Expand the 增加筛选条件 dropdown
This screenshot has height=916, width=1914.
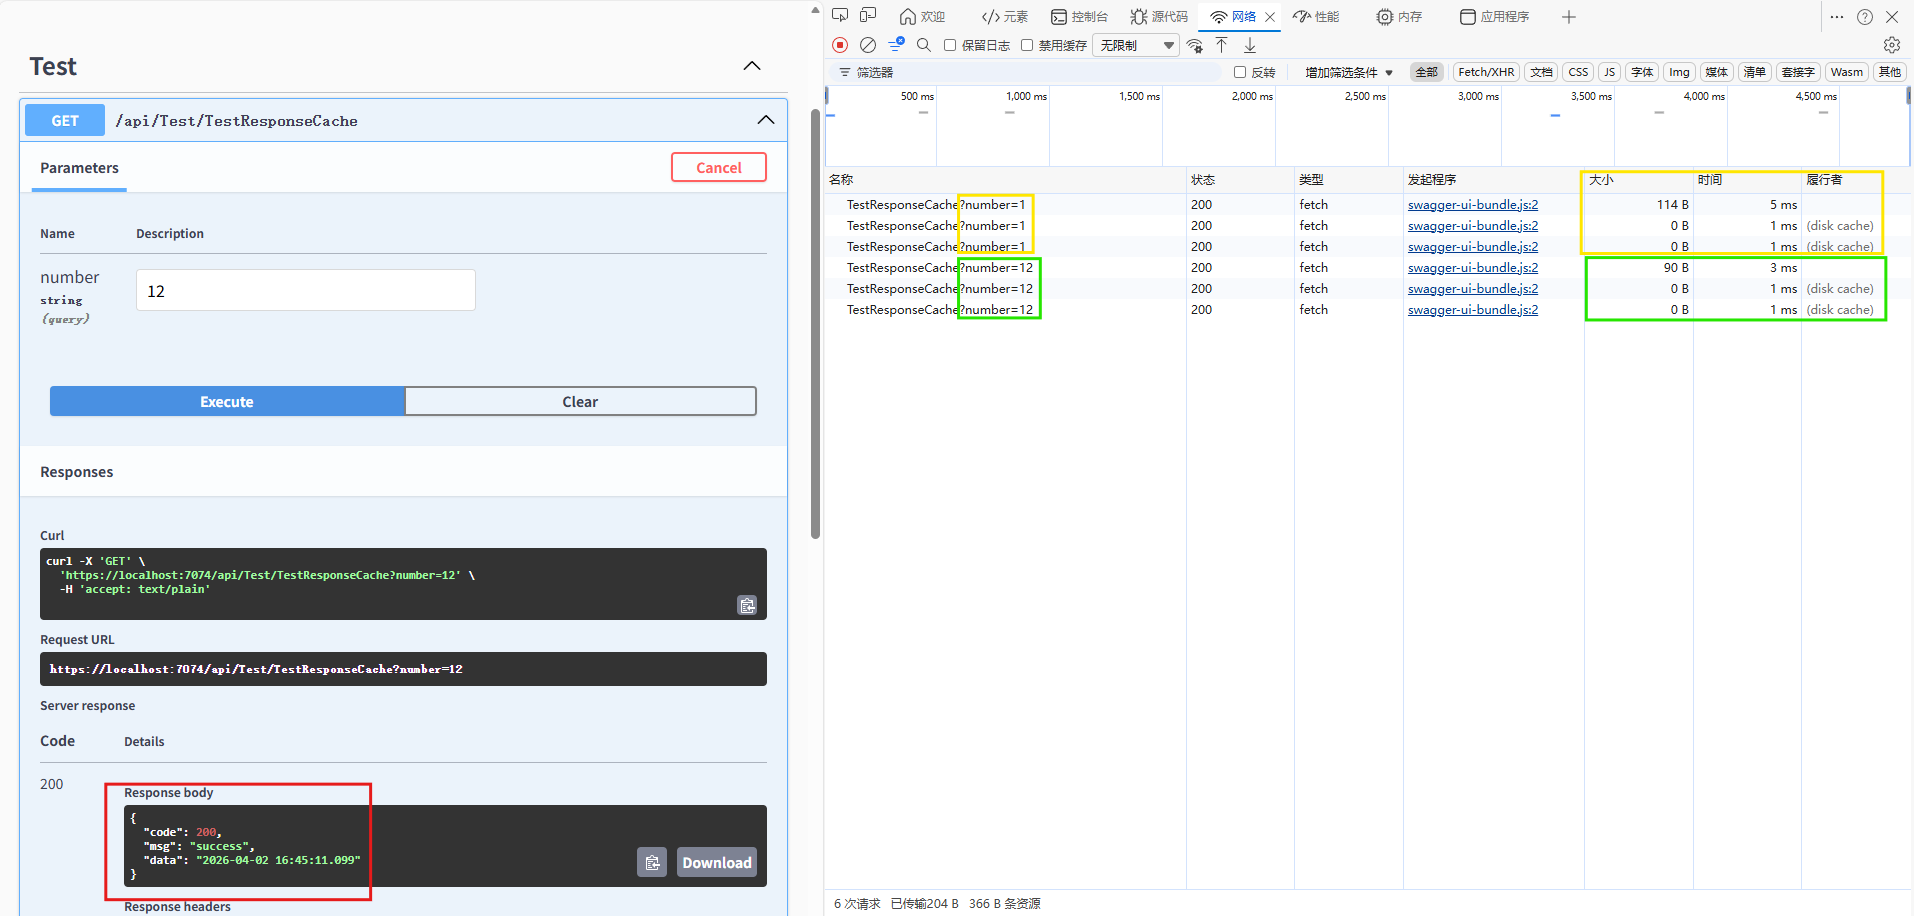tap(1348, 72)
